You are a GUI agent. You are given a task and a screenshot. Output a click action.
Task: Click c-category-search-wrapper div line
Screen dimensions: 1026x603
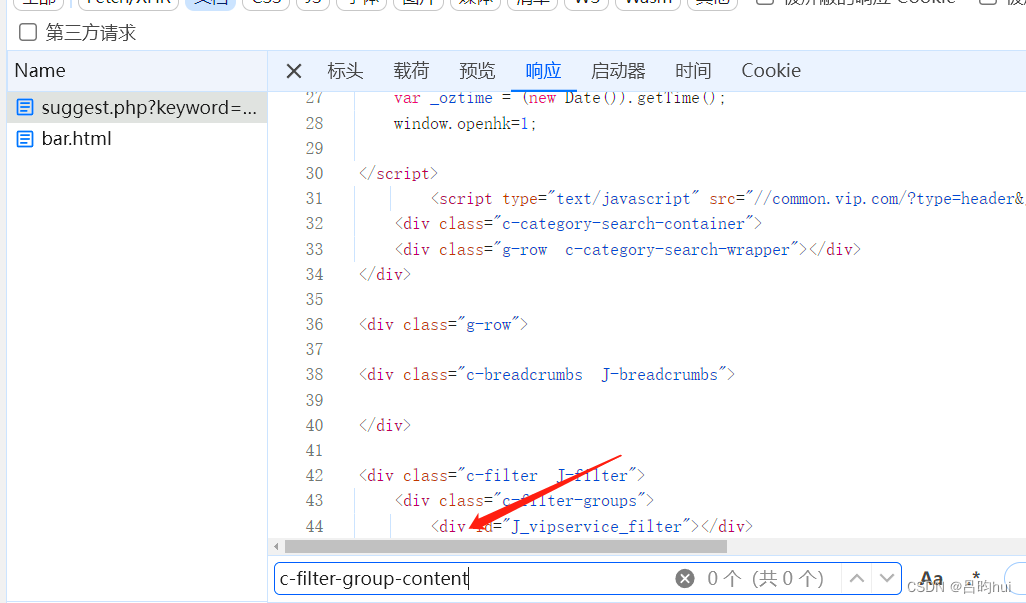[x=627, y=249]
